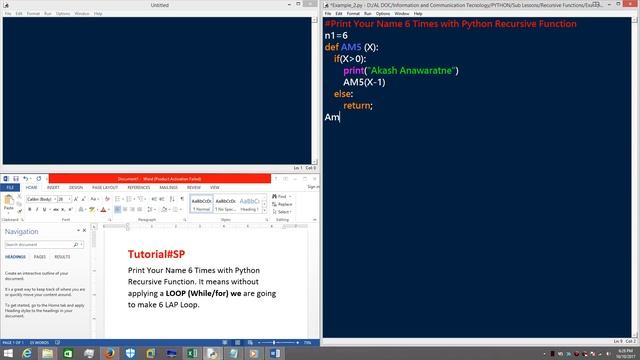640x360 pixels.
Task: Open the REVIEW ribbon tab
Action: pos(193,187)
